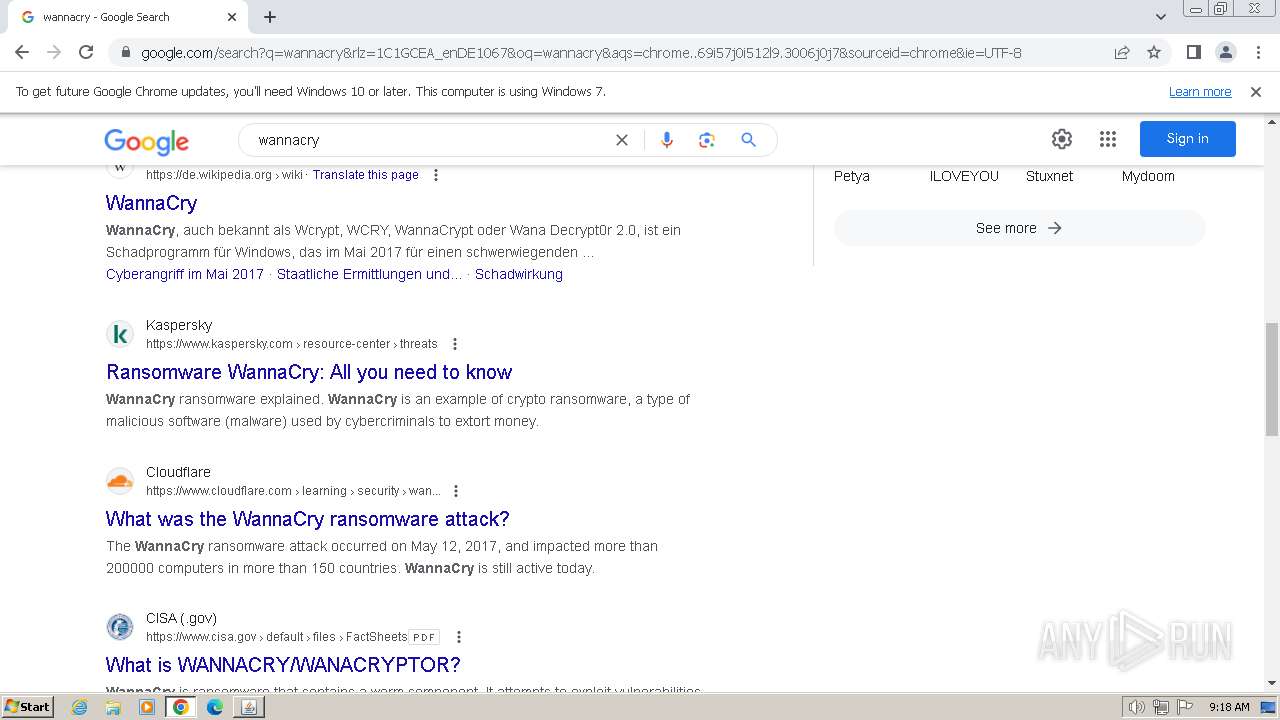
Task: Click the CISA (.gov) site name
Action: [181, 618]
